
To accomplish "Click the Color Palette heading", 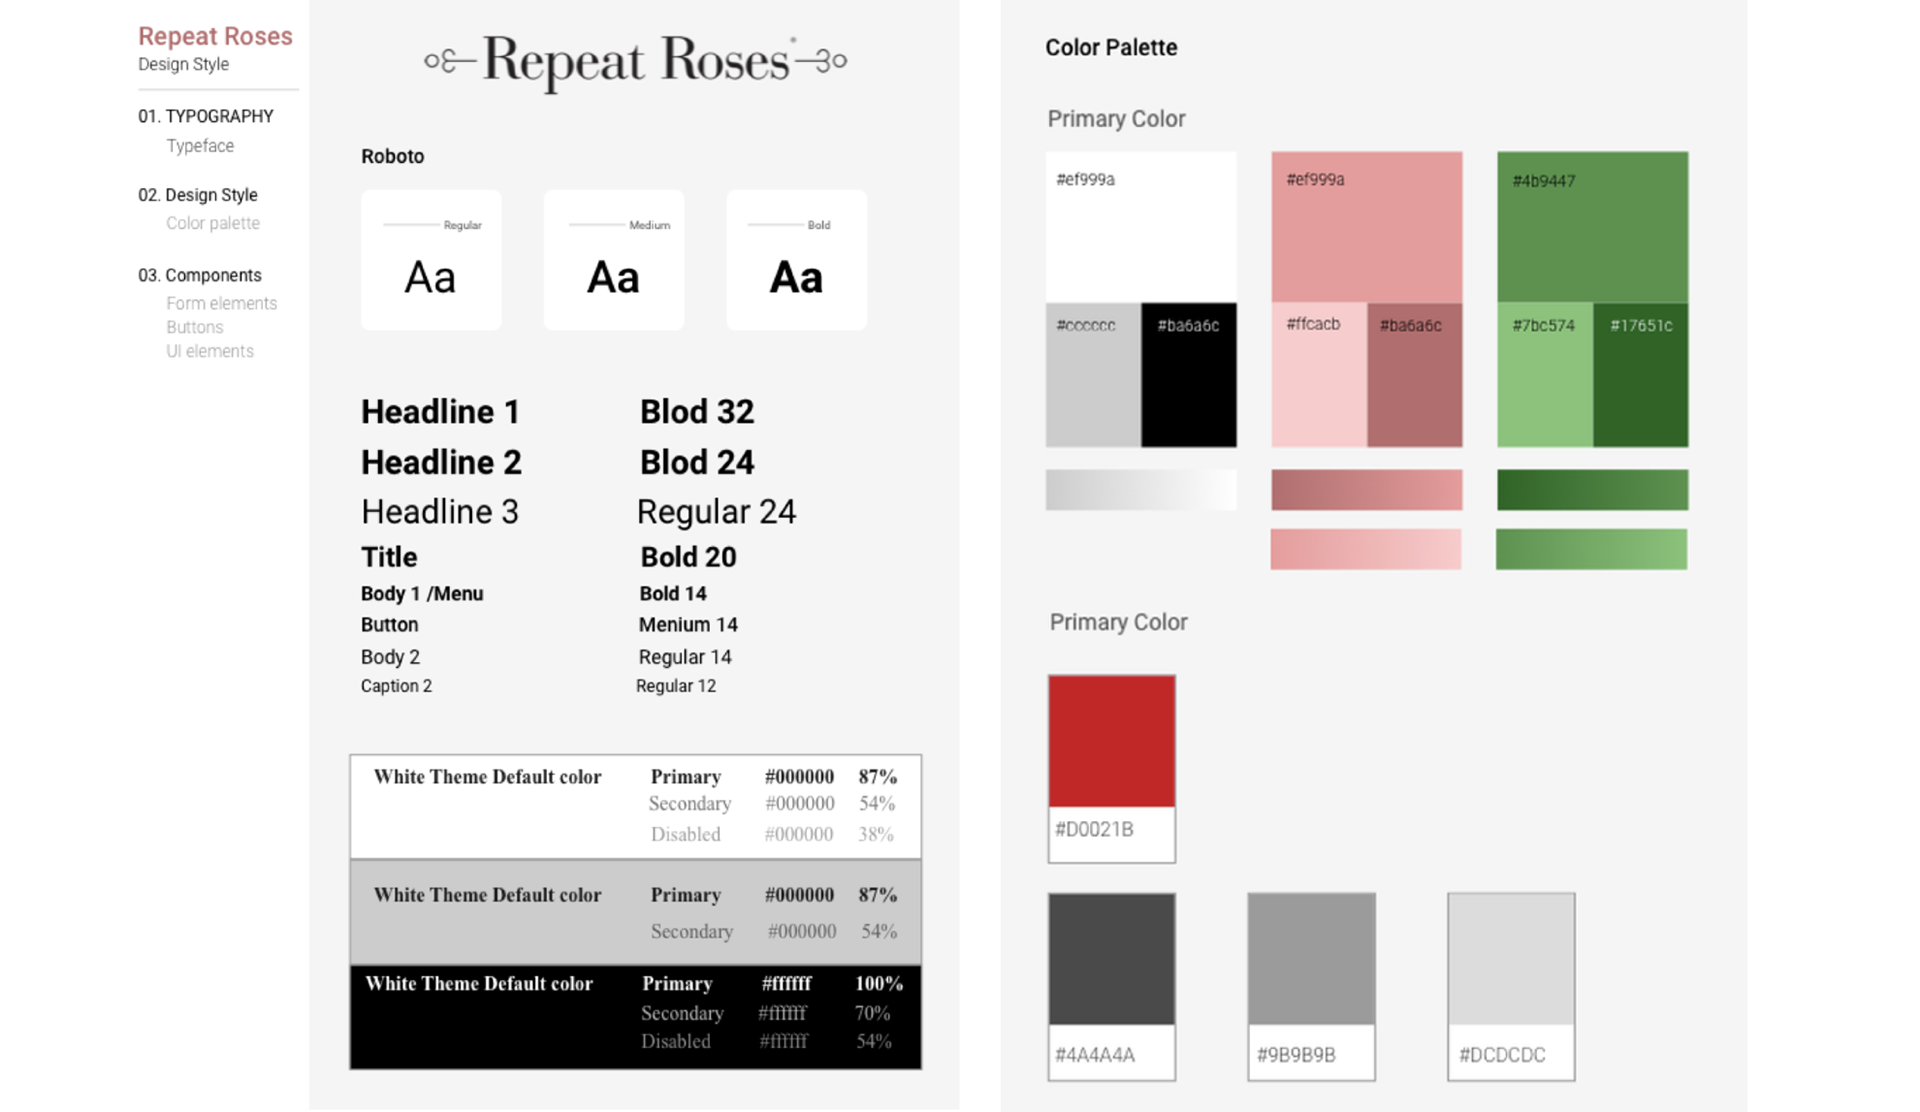I will tap(1111, 48).
